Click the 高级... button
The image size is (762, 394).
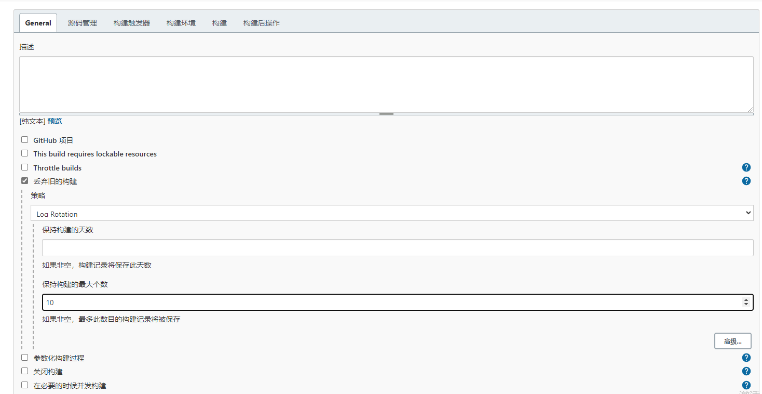pos(732,341)
